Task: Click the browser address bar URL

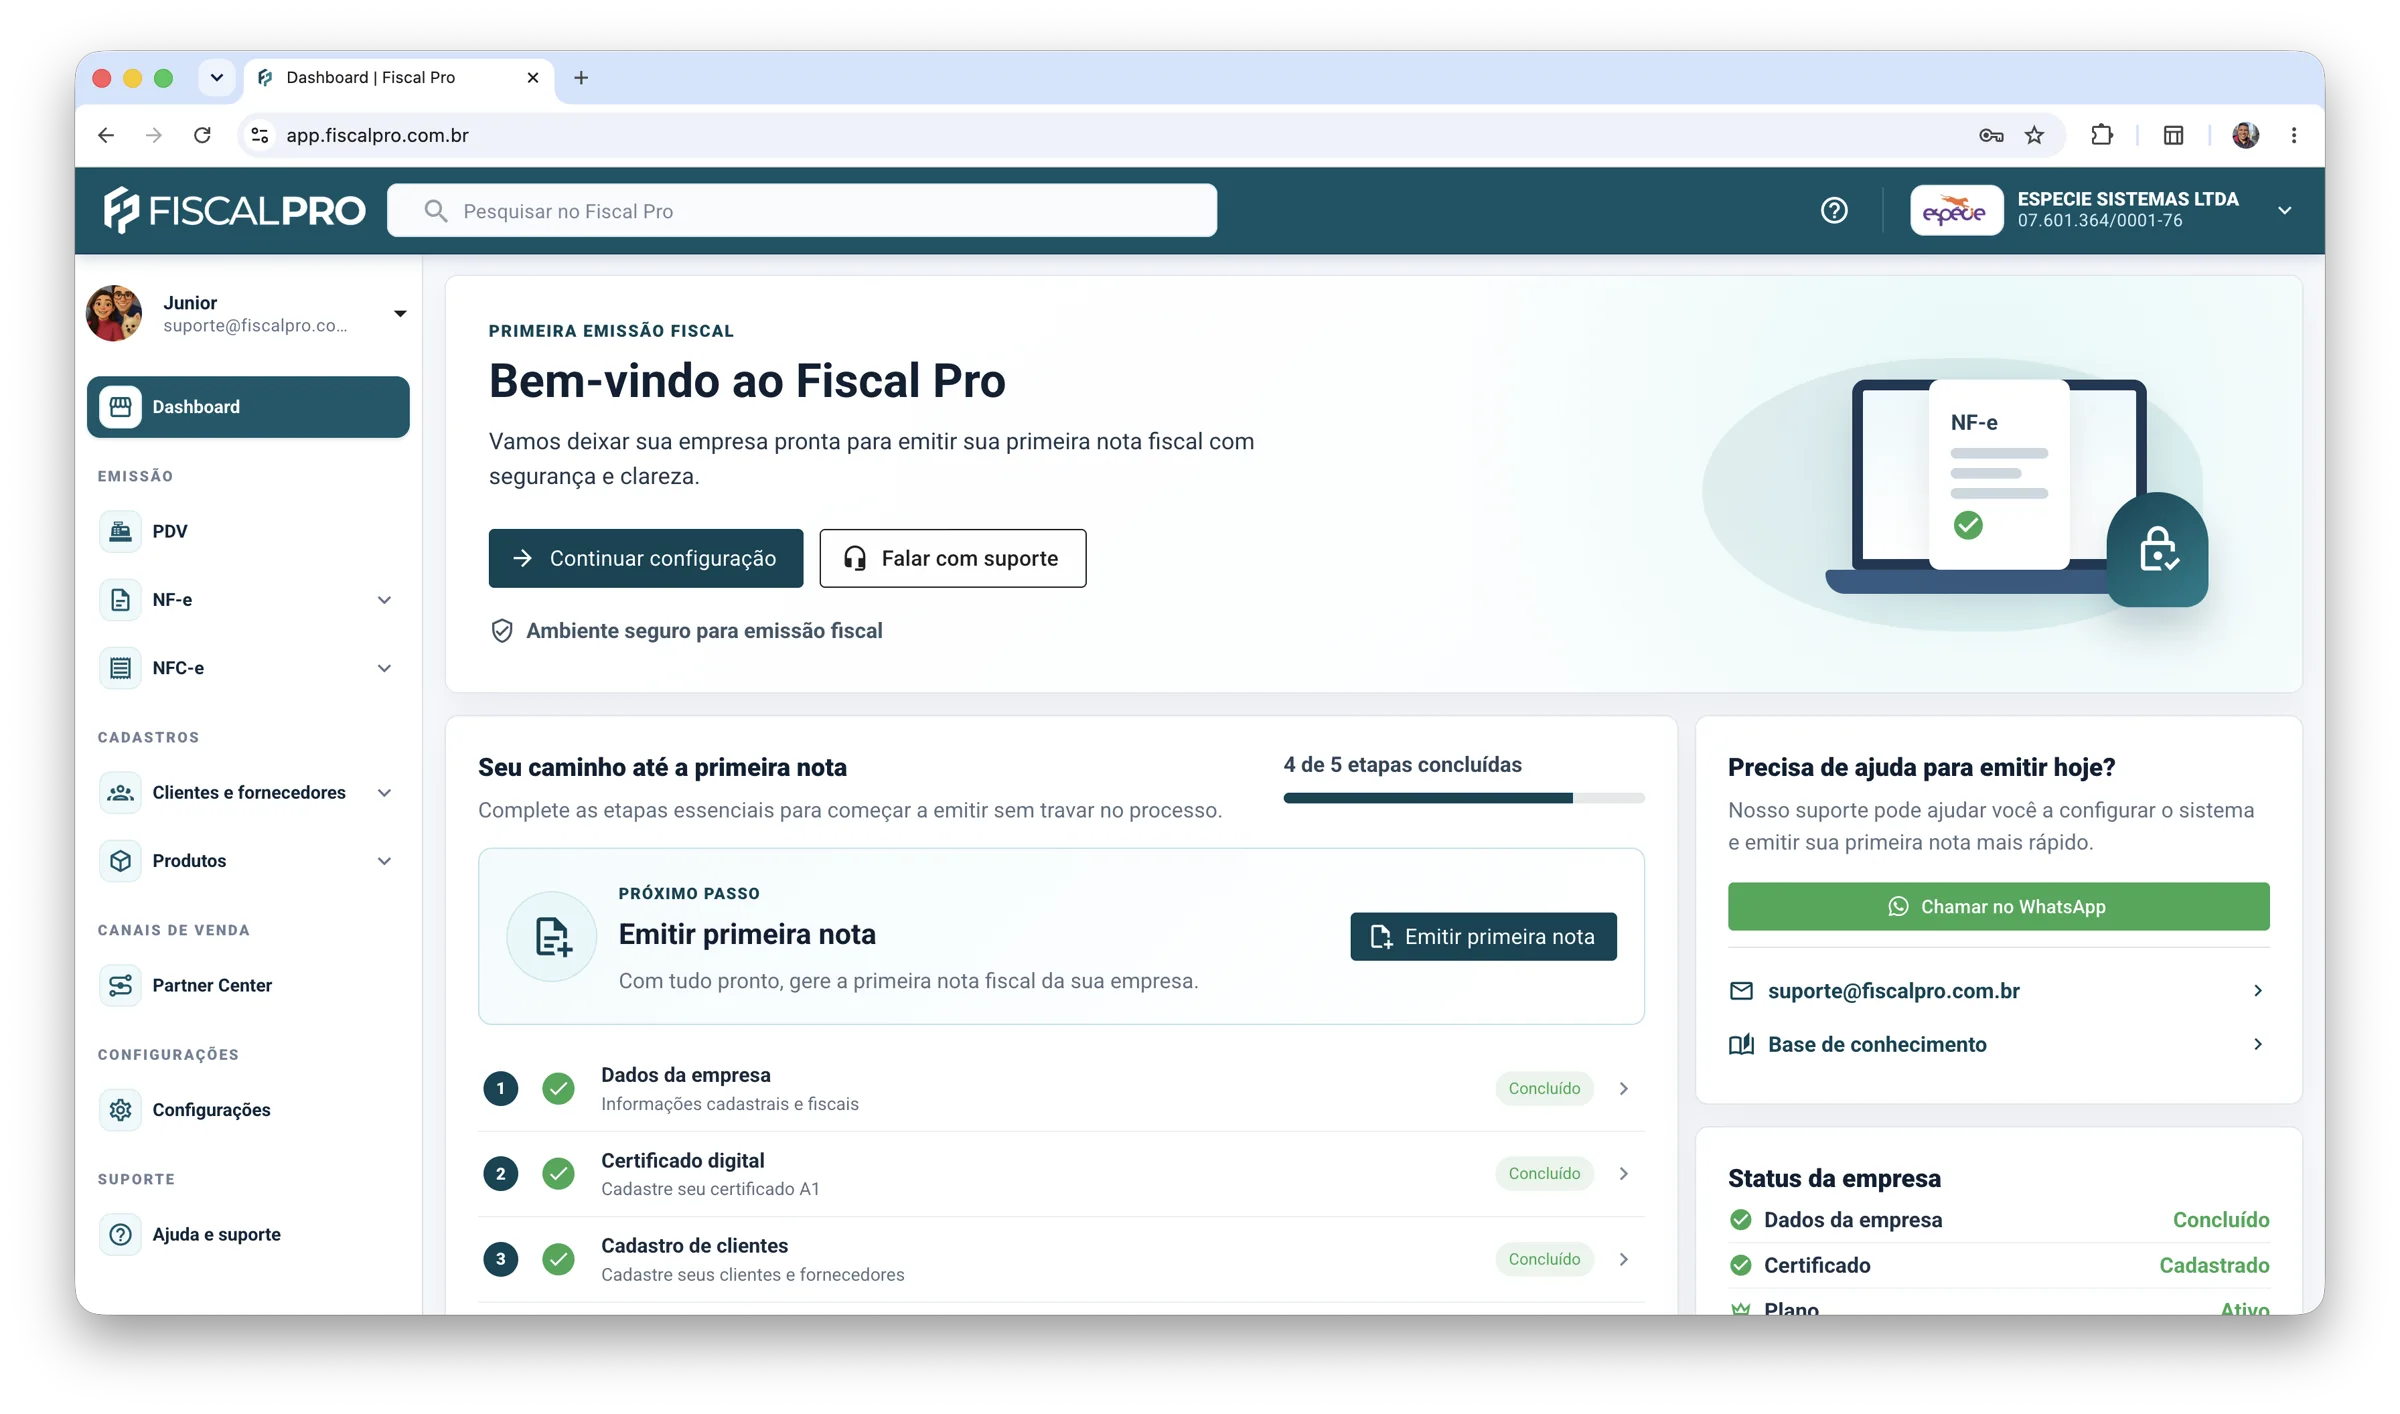Action: (x=377, y=135)
